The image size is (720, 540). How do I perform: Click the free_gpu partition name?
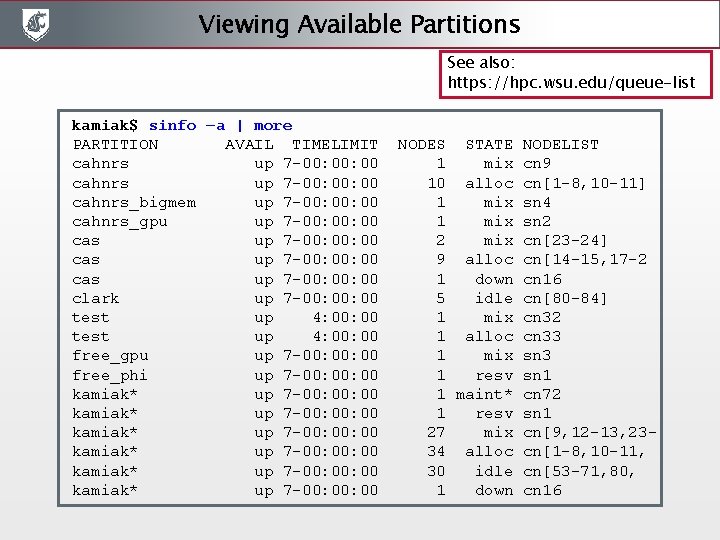coord(110,356)
